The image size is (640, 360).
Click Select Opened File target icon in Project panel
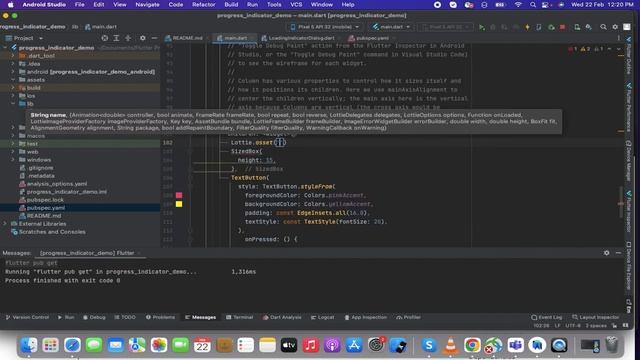104,38
